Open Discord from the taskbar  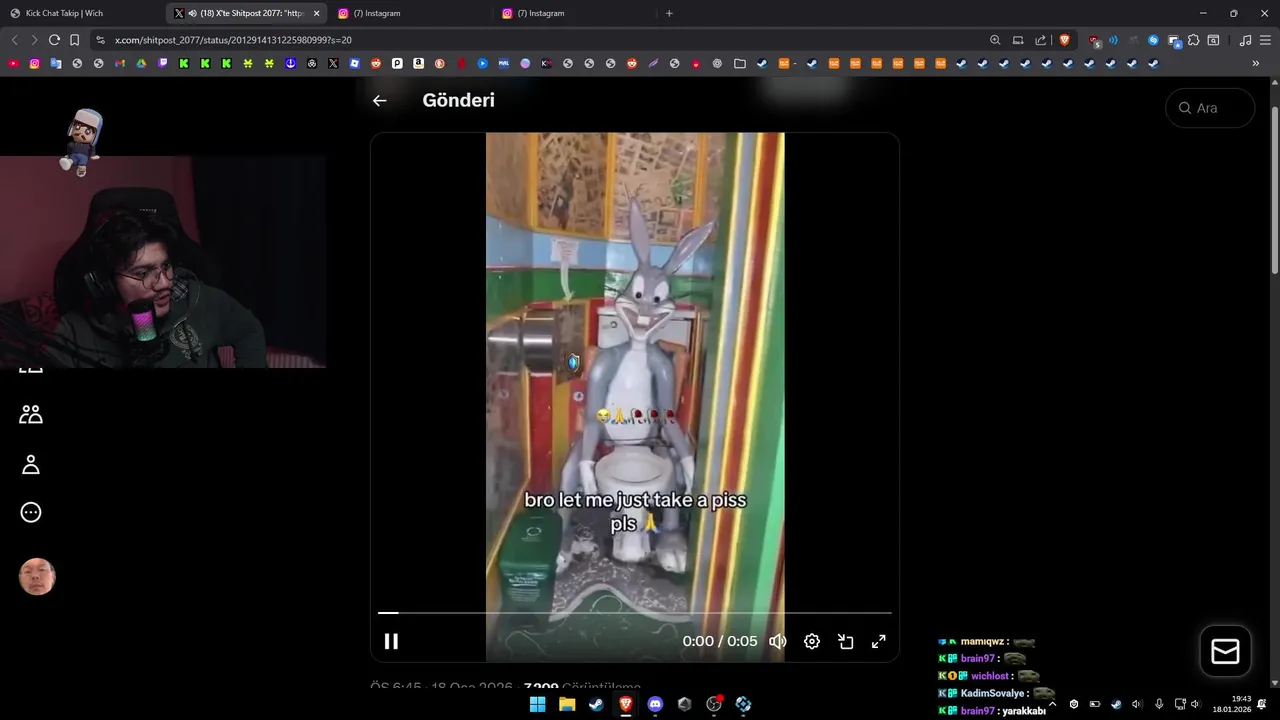click(655, 704)
